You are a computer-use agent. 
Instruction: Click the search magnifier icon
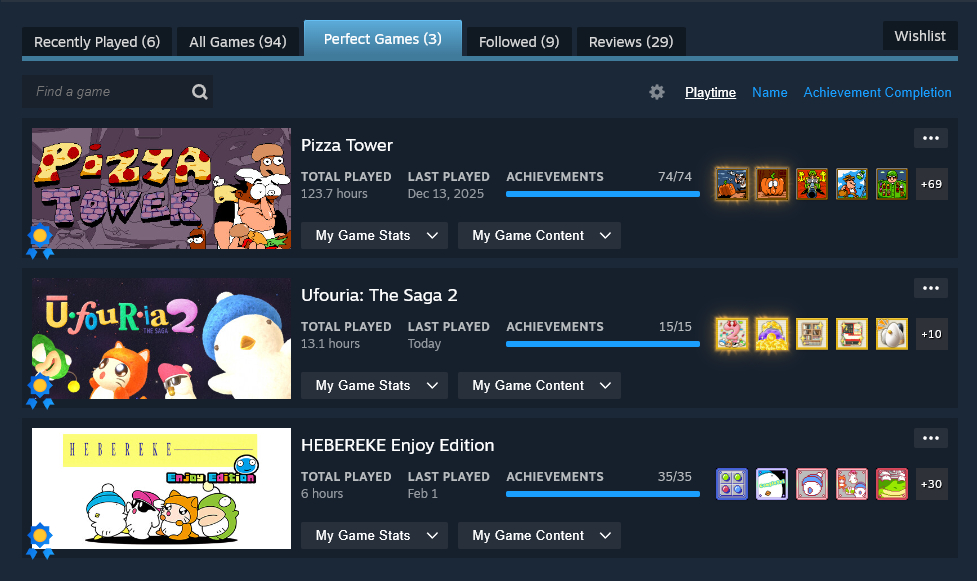(200, 92)
